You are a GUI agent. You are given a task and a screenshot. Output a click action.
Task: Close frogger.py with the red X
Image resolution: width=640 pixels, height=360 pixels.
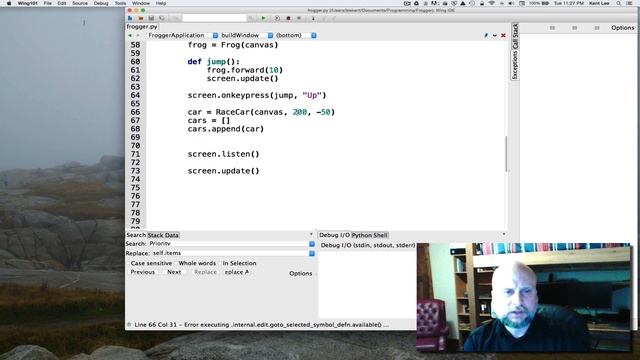tap(503, 36)
